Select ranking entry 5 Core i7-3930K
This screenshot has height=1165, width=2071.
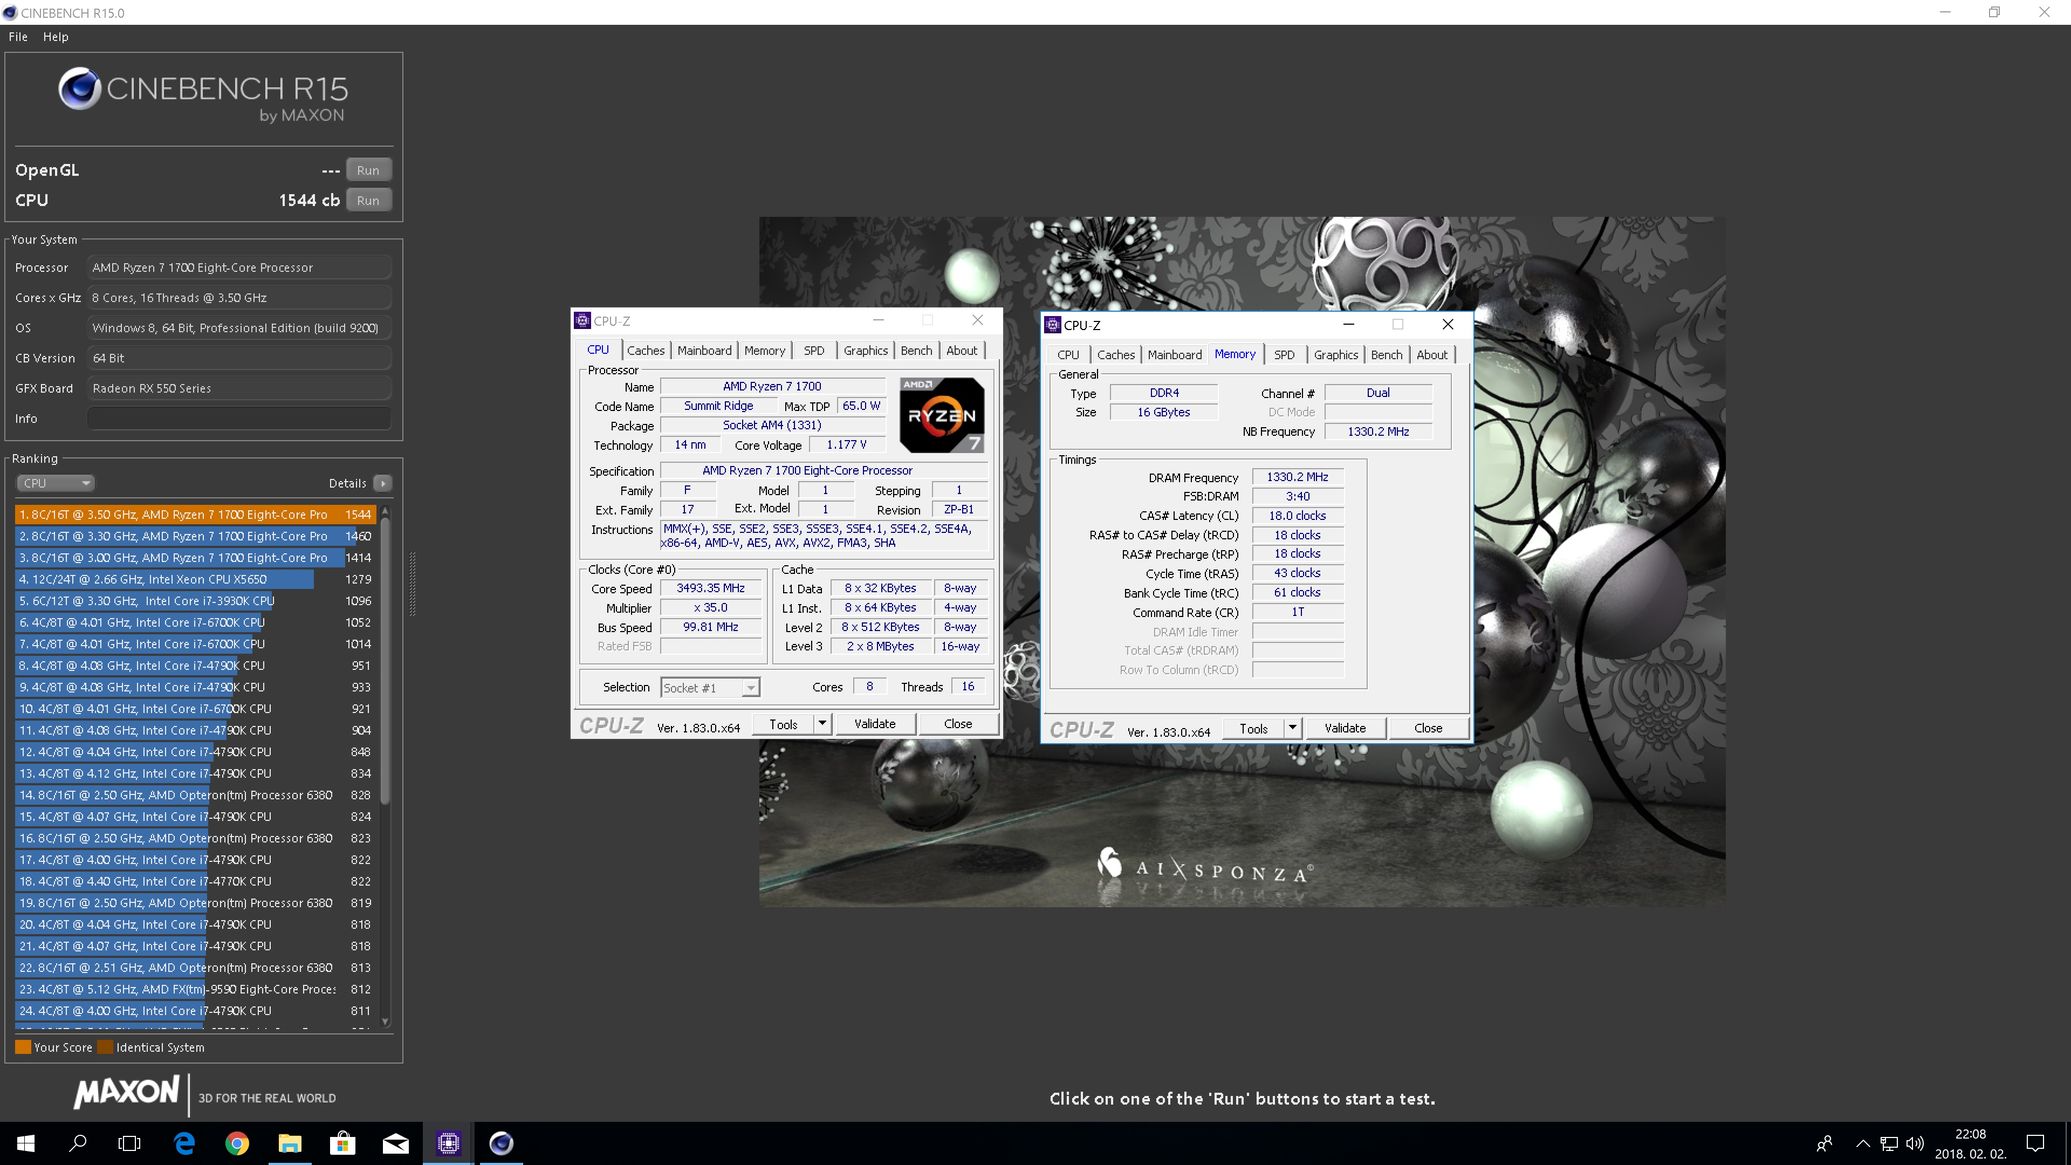(x=196, y=601)
